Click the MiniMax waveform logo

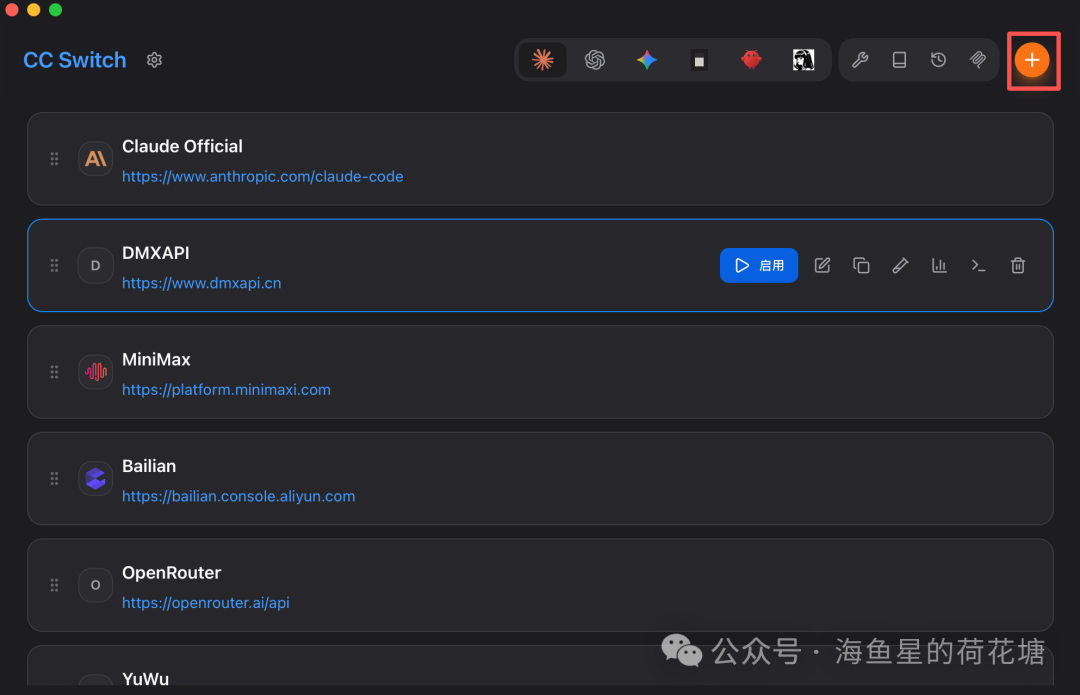tap(95, 372)
